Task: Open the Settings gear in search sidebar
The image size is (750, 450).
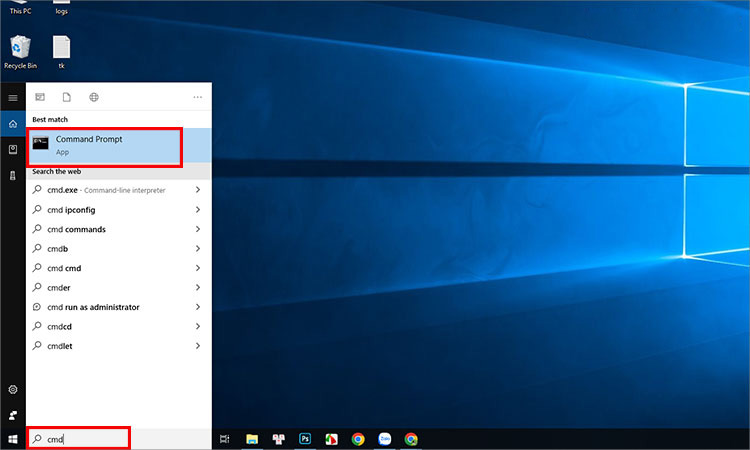Action: pos(13,389)
